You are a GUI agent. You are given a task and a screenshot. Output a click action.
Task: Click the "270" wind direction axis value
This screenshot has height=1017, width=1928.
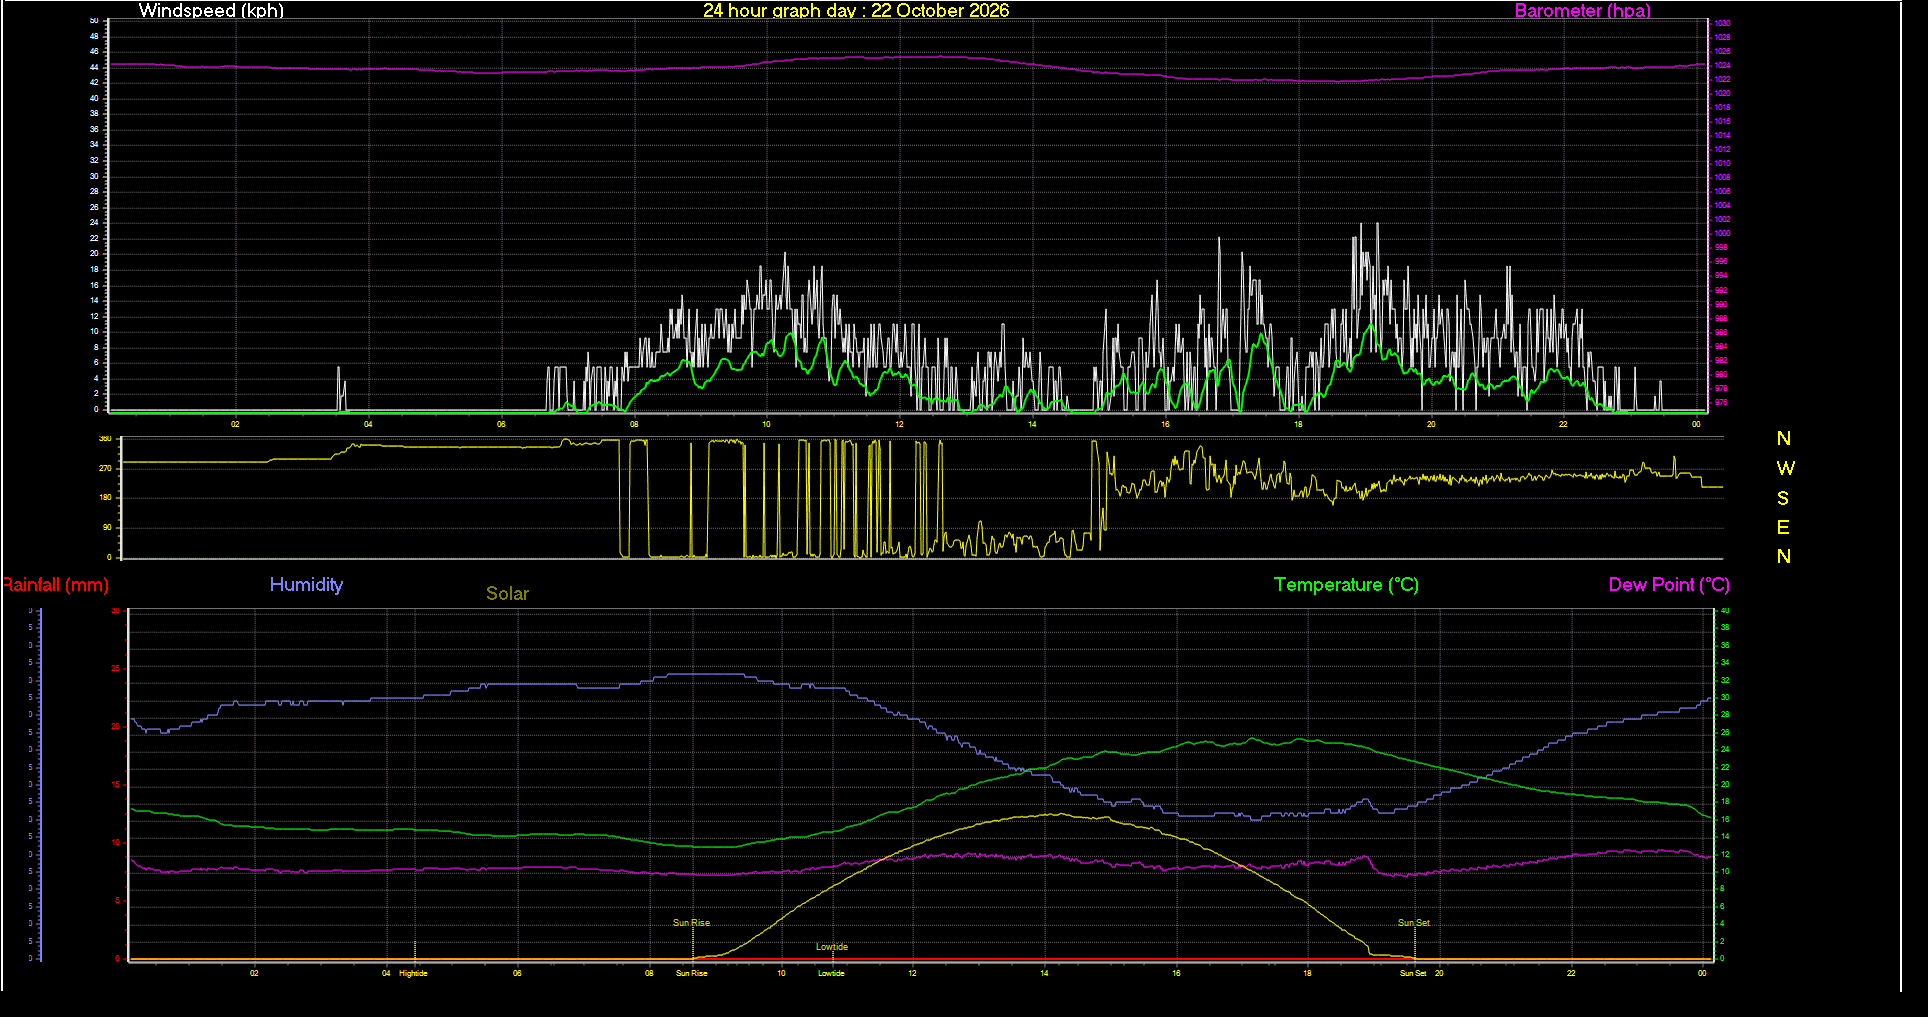tap(105, 468)
